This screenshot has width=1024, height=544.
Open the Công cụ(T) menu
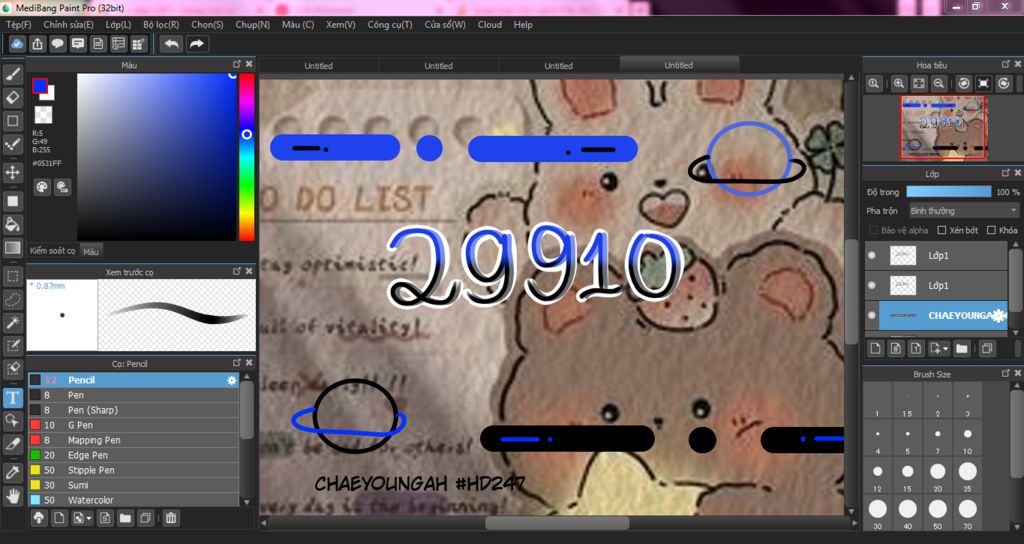point(390,25)
